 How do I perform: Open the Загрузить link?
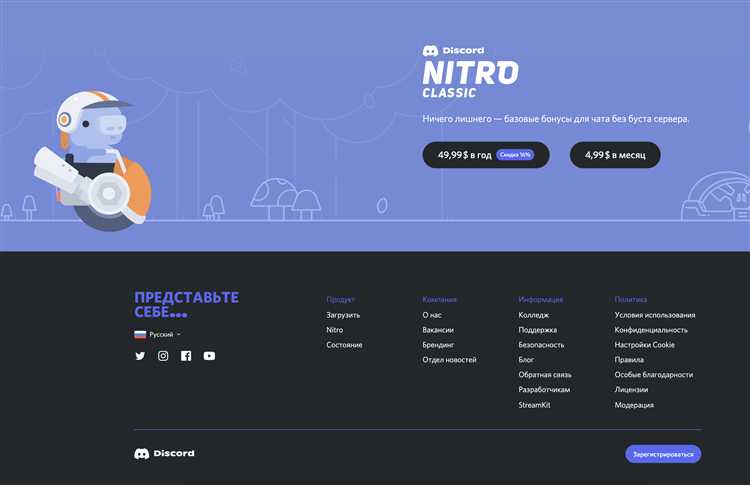click(x=343, y=315)
